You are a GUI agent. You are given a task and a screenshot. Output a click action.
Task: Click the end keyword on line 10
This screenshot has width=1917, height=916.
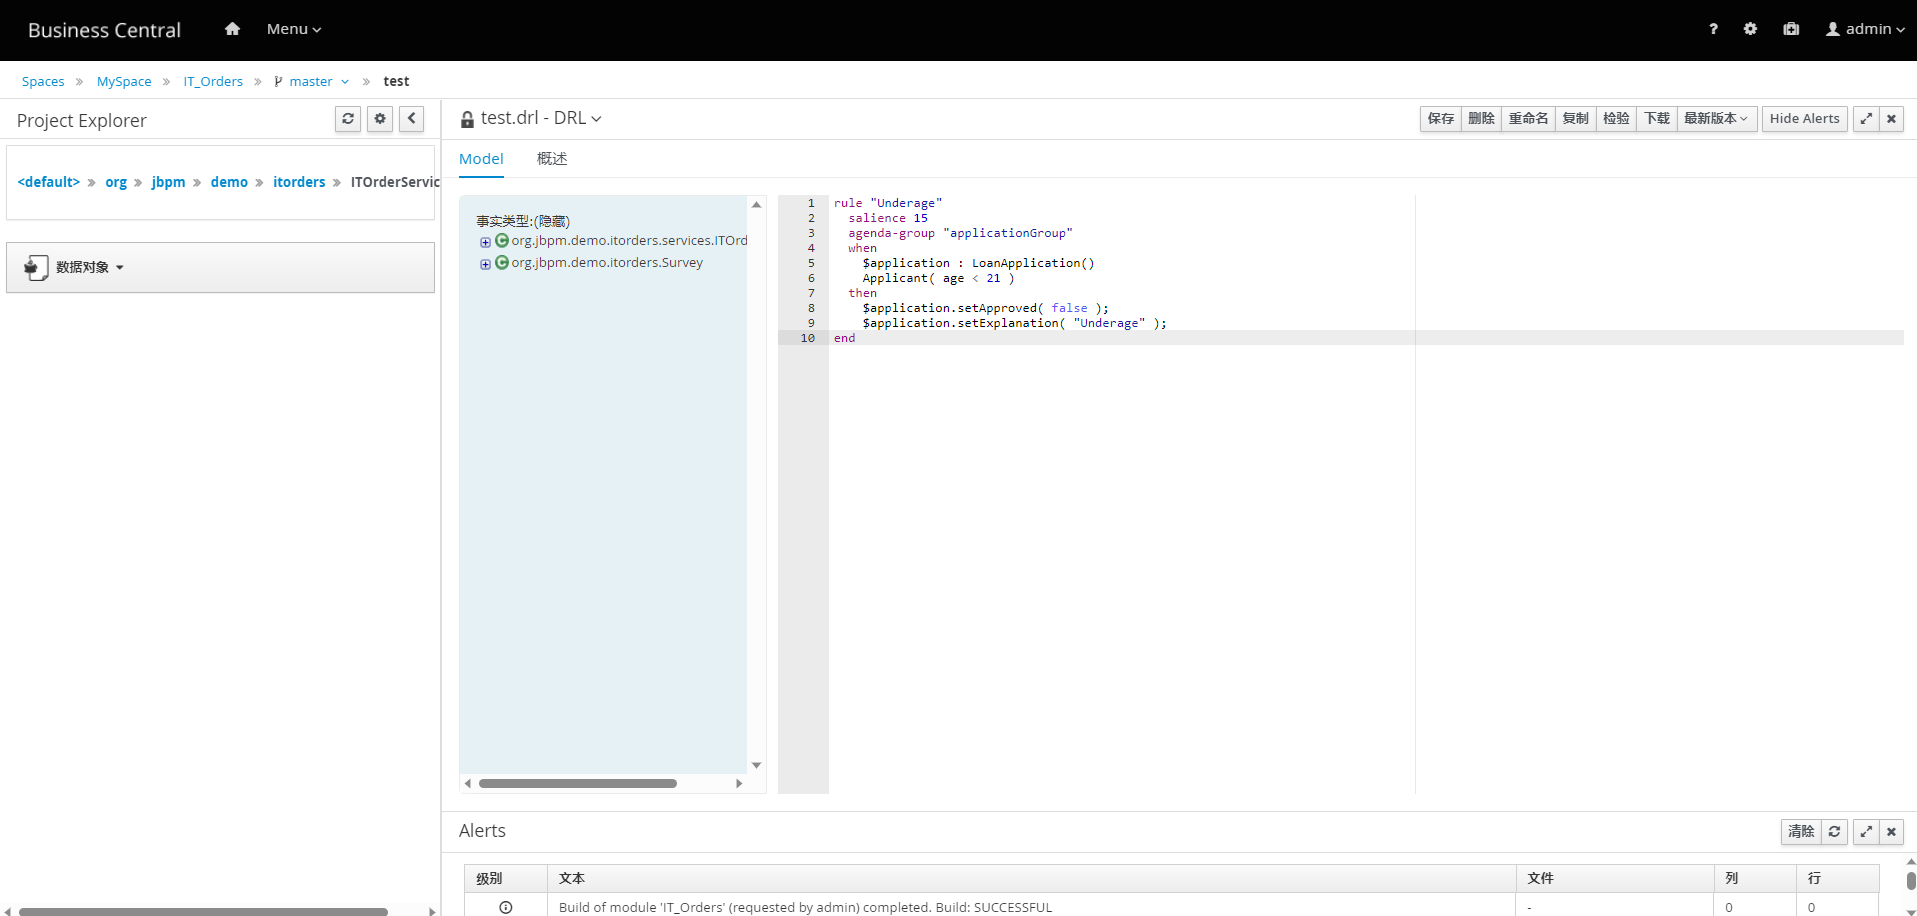click(845, 338)
